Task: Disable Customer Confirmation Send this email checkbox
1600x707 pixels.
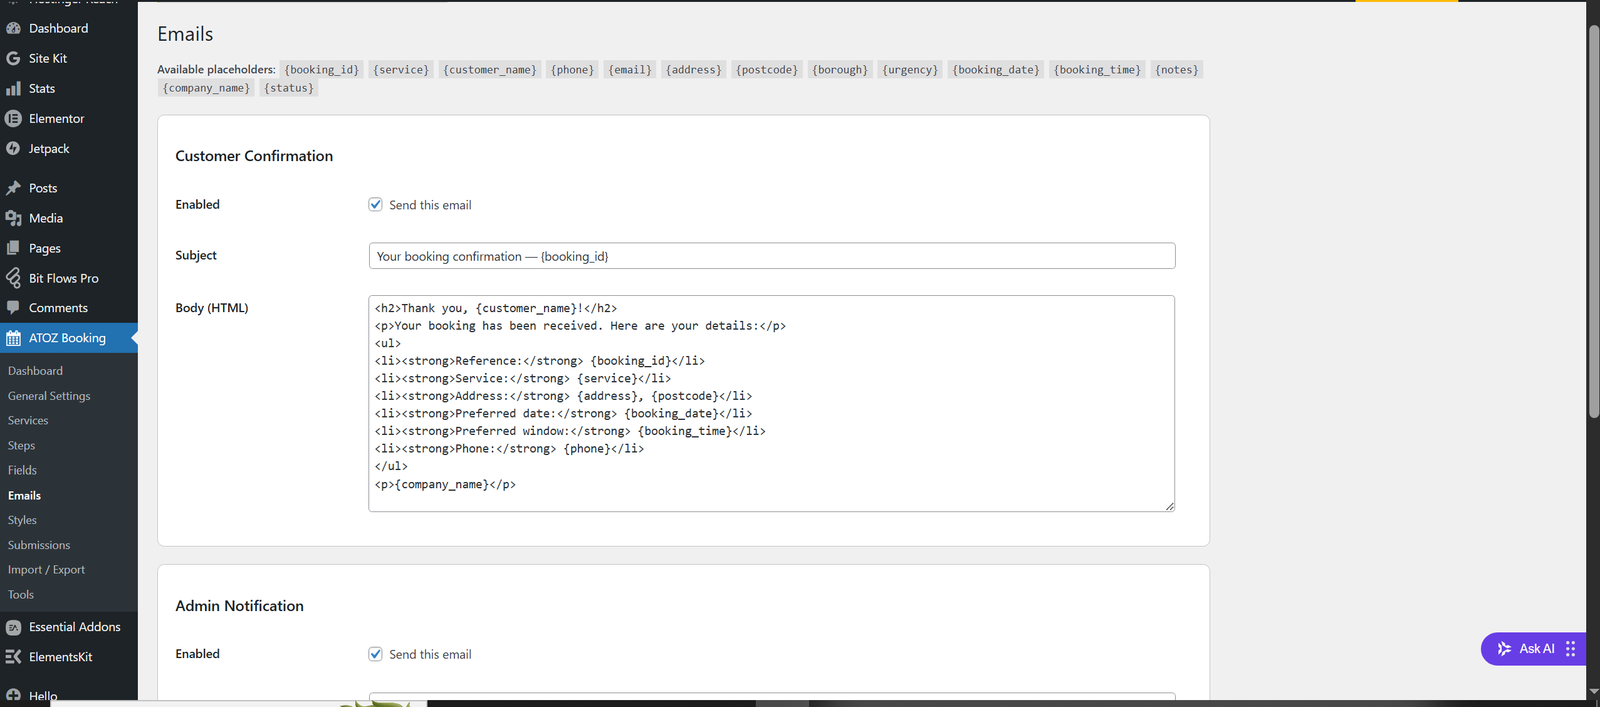Action: point(376,204)
